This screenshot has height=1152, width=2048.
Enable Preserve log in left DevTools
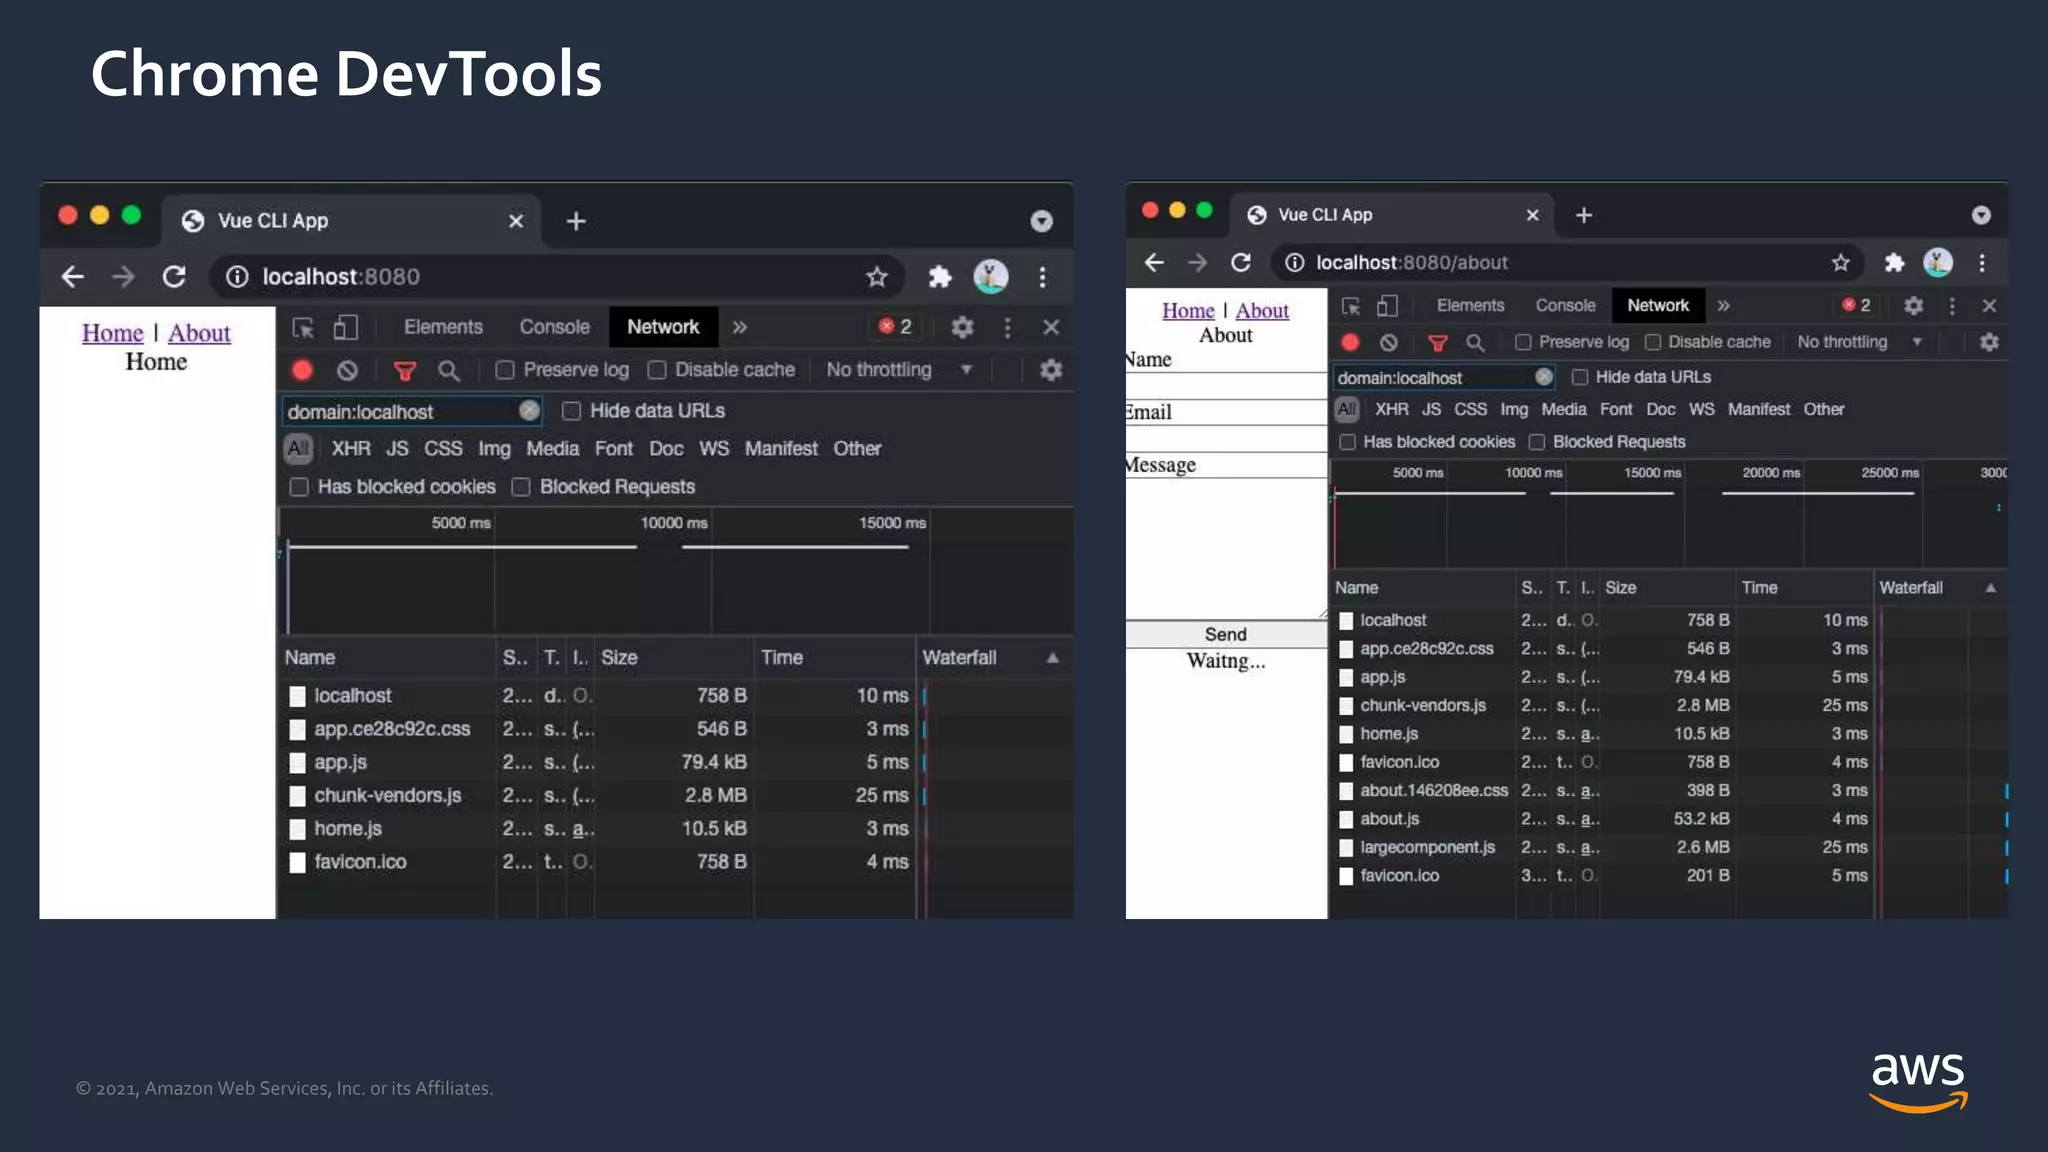click(505, 370)
